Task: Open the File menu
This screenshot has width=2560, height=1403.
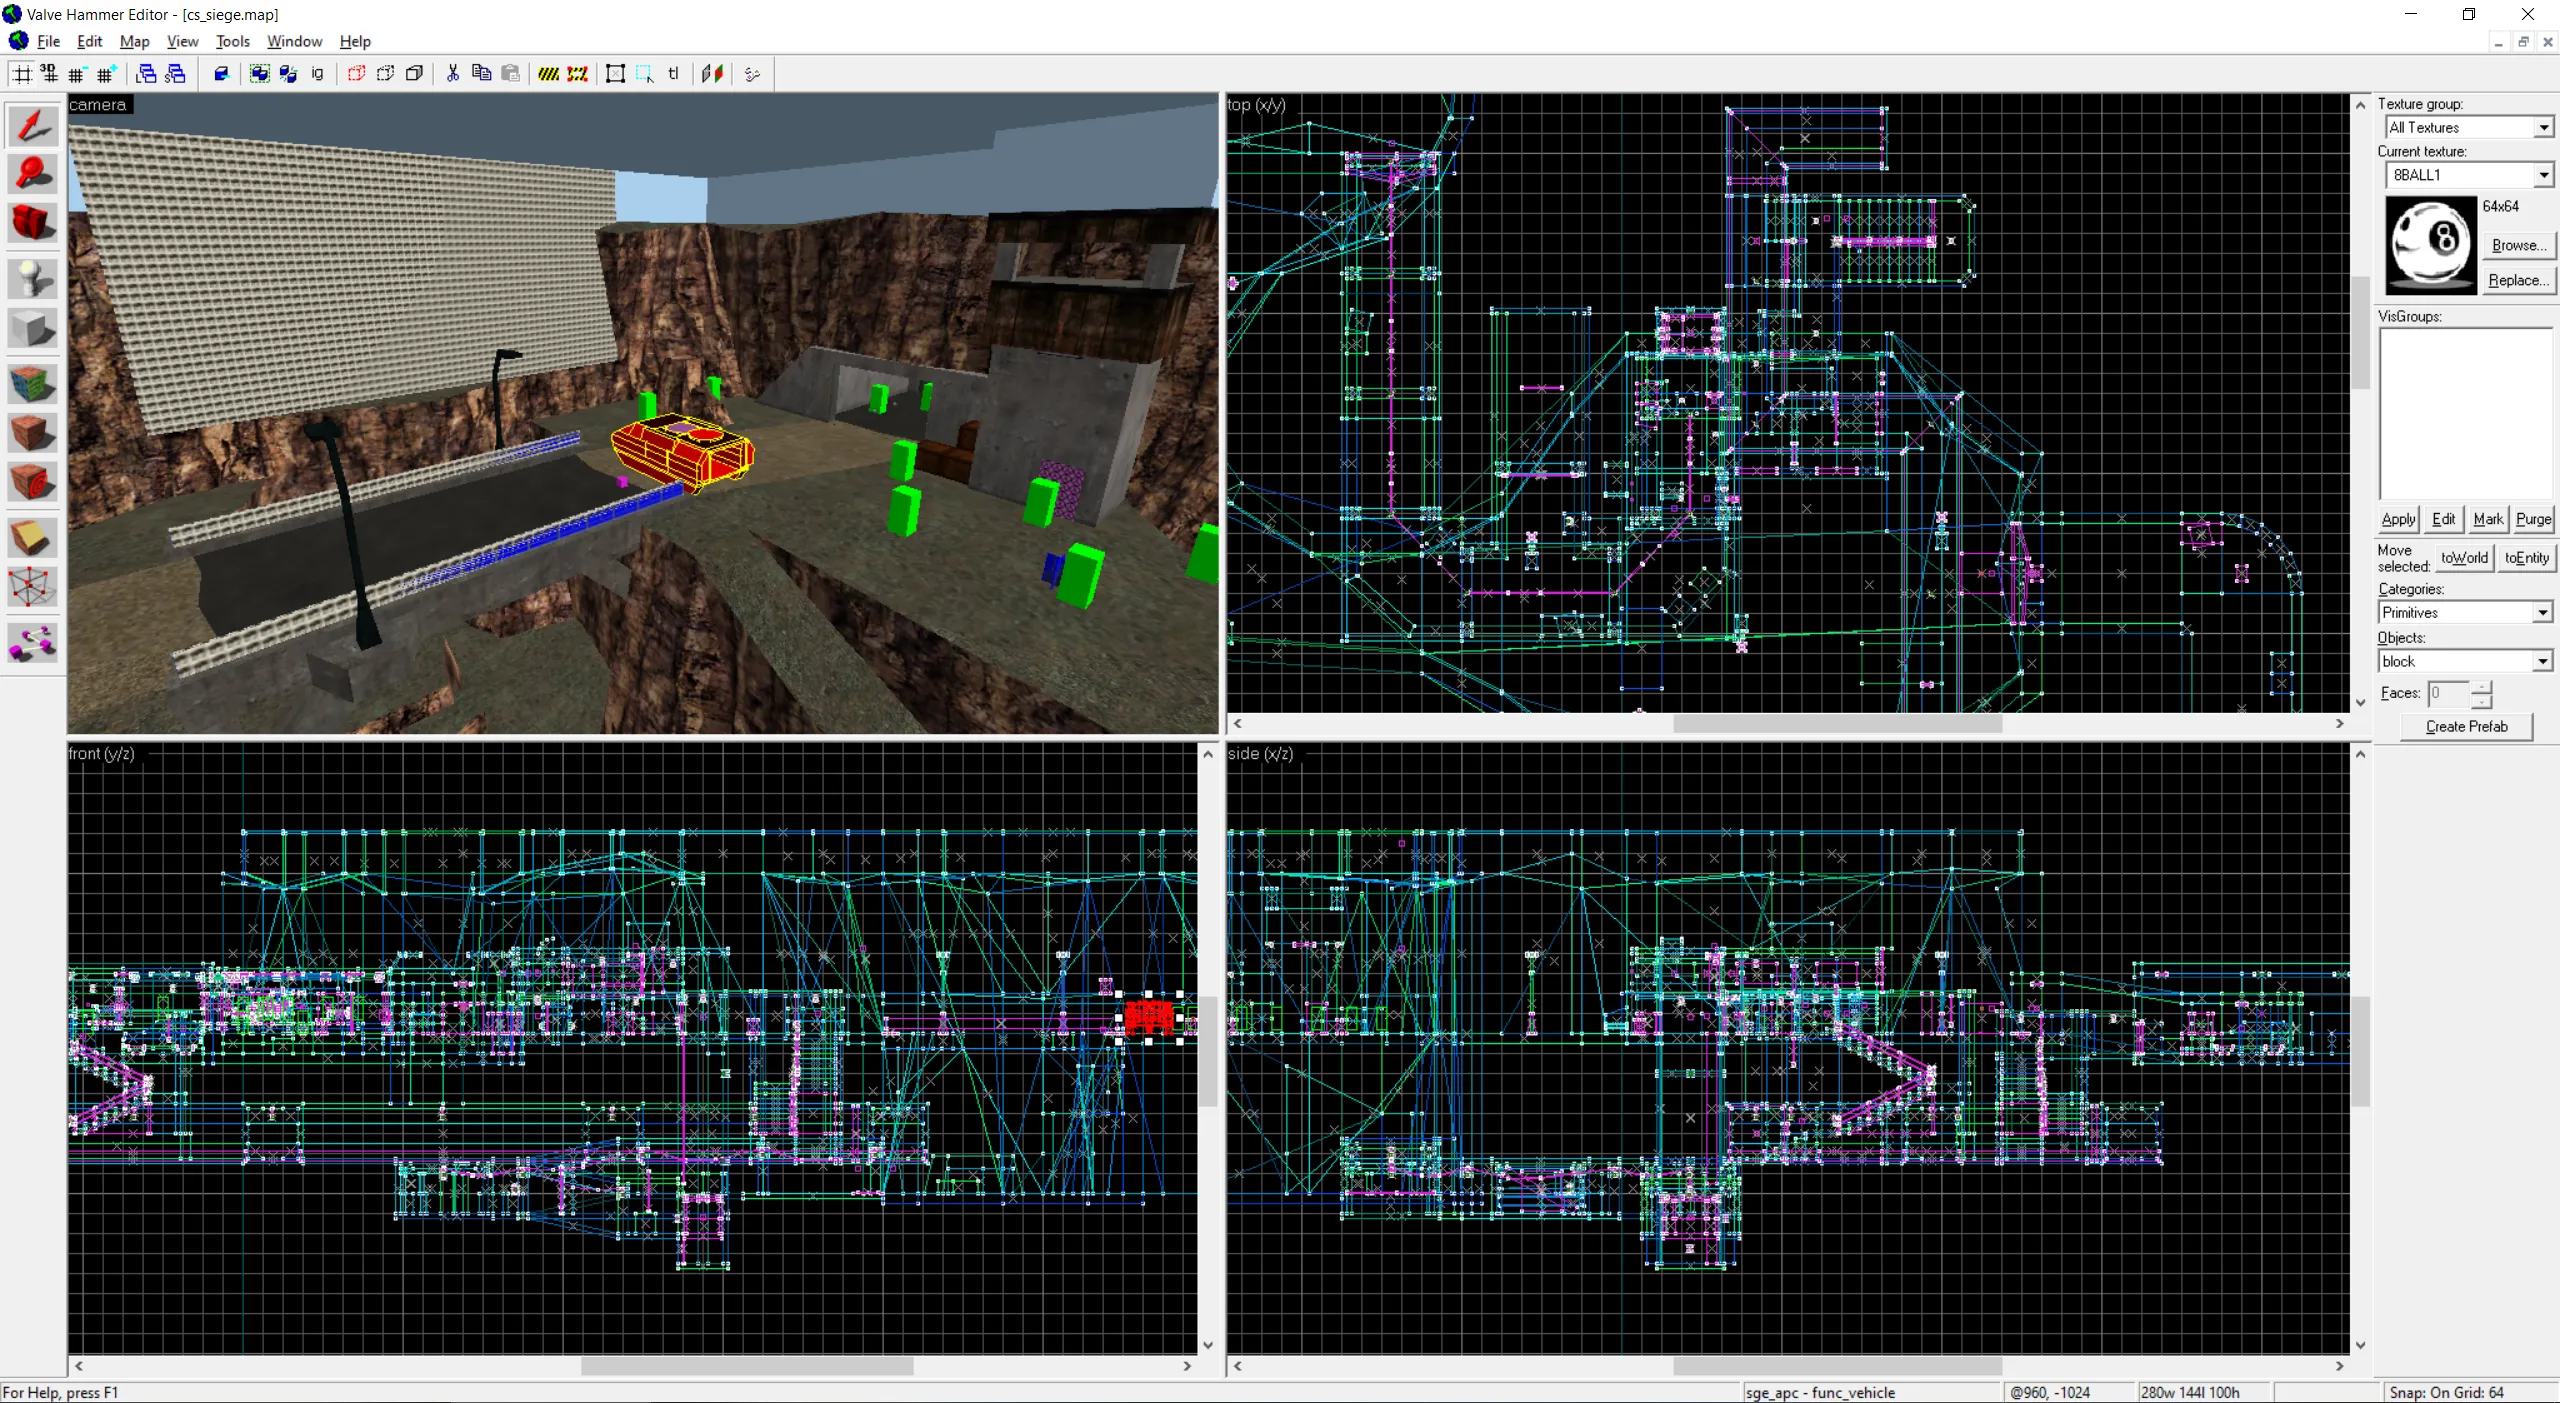Action: (48, 41)
